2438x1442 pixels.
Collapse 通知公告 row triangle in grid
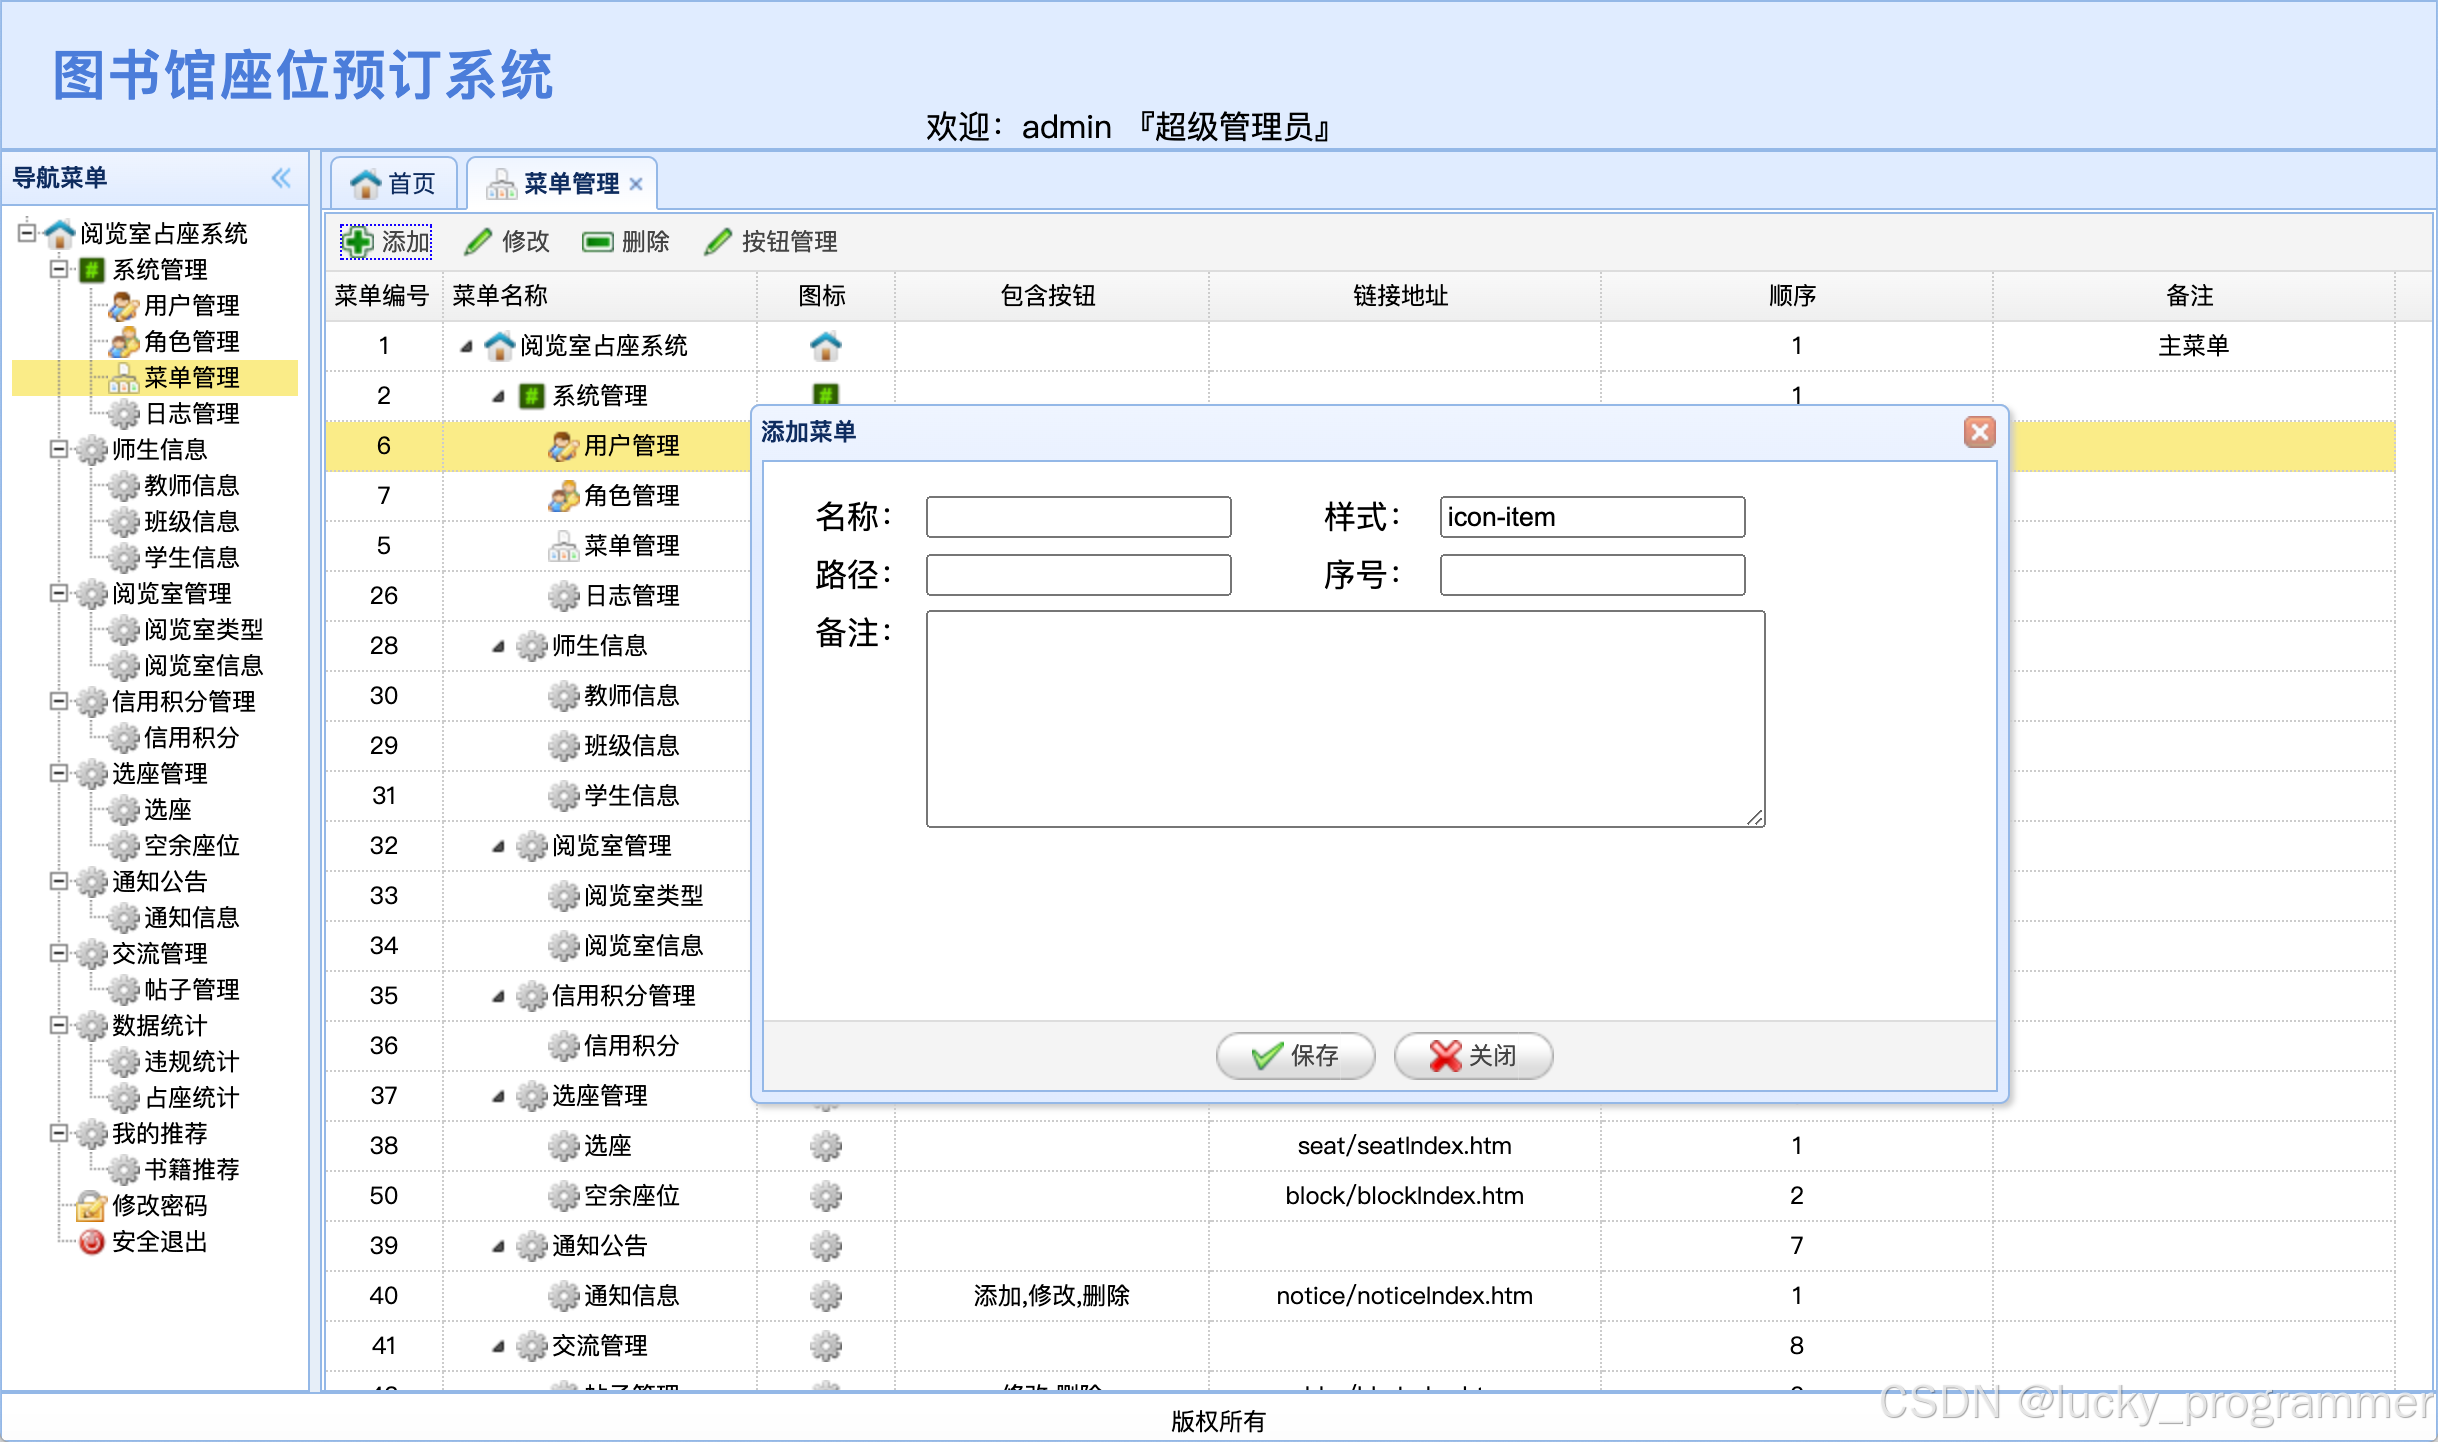(498, 1247)
